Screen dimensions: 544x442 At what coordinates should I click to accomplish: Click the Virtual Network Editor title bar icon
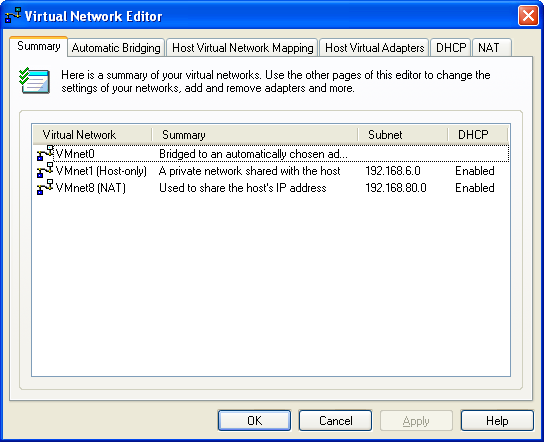[13, 16]
